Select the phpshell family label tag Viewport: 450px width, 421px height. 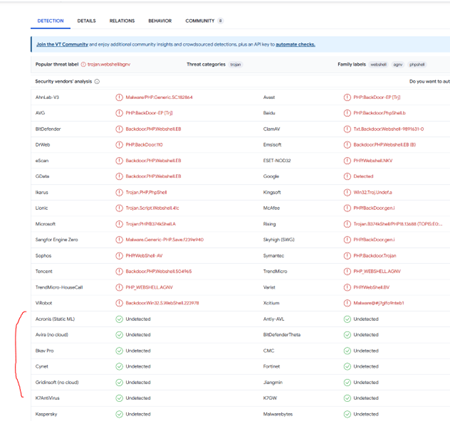[417, 64]
